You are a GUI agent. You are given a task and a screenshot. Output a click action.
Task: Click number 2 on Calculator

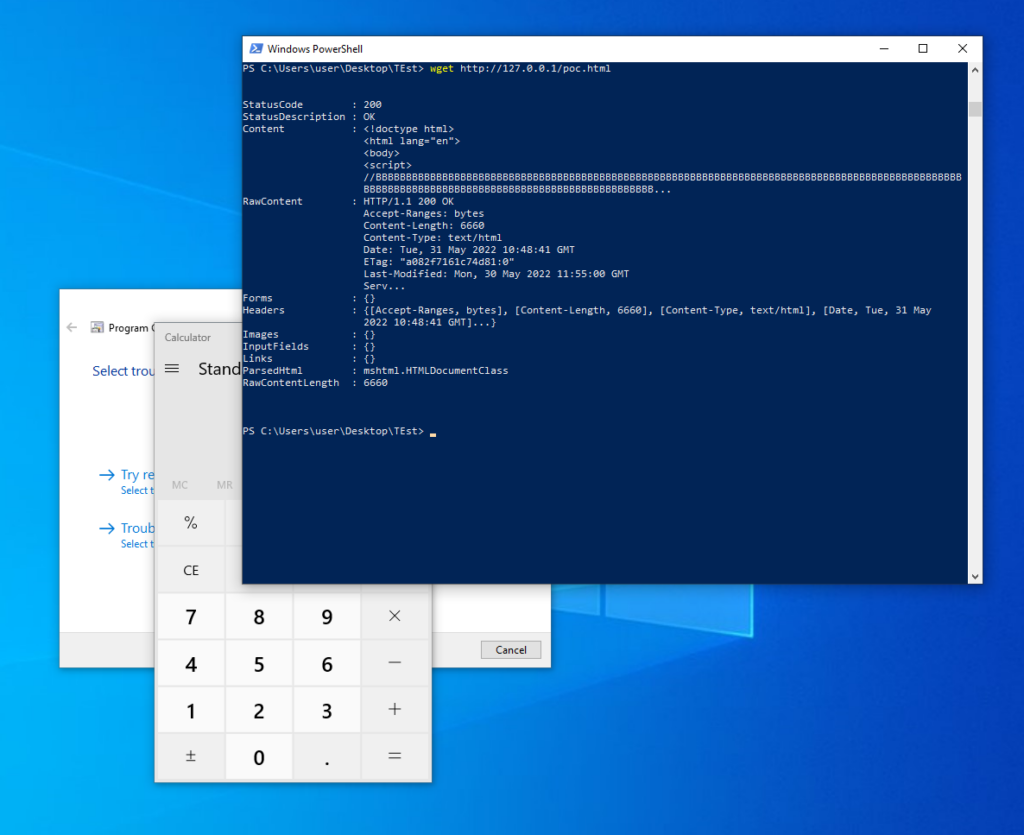tap(259, 710)
